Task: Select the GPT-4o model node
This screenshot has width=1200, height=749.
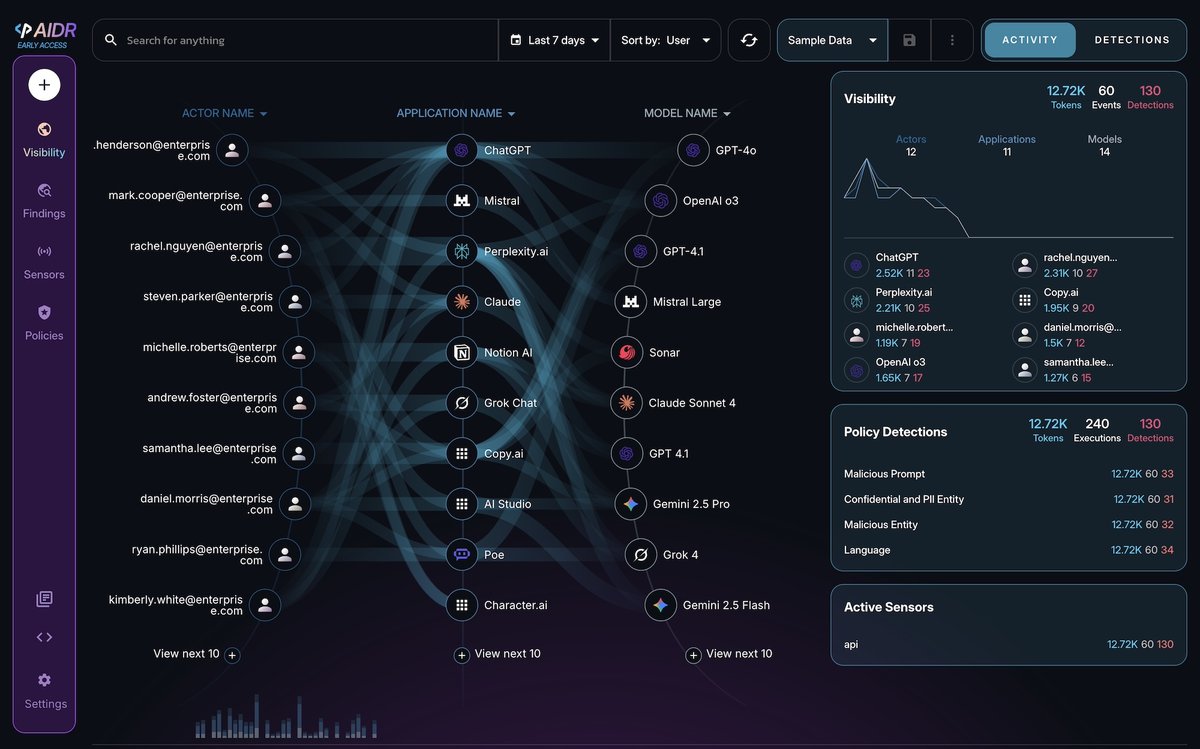Action: pyautogui.click(x=693, y=150)
